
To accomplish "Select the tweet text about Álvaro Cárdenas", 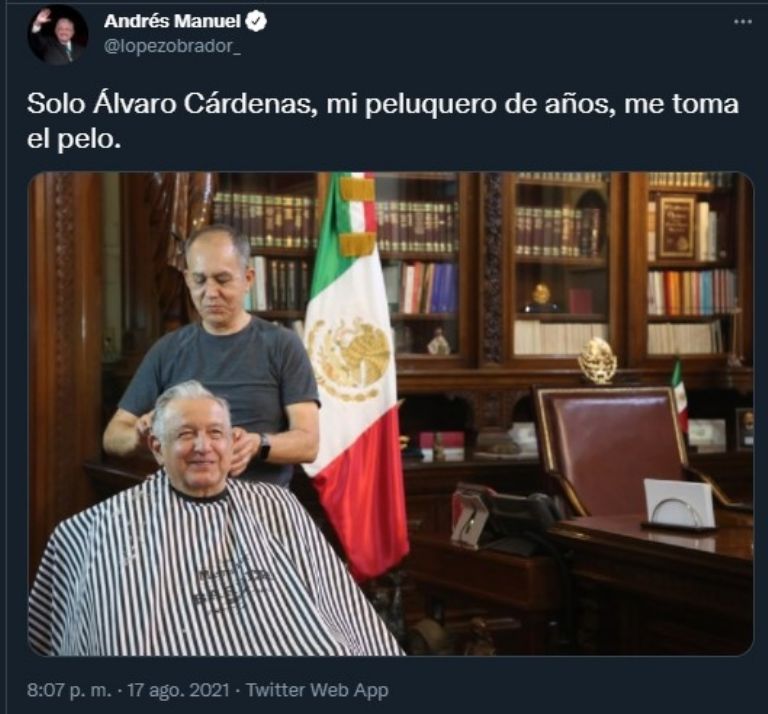I will click(383, 122).
